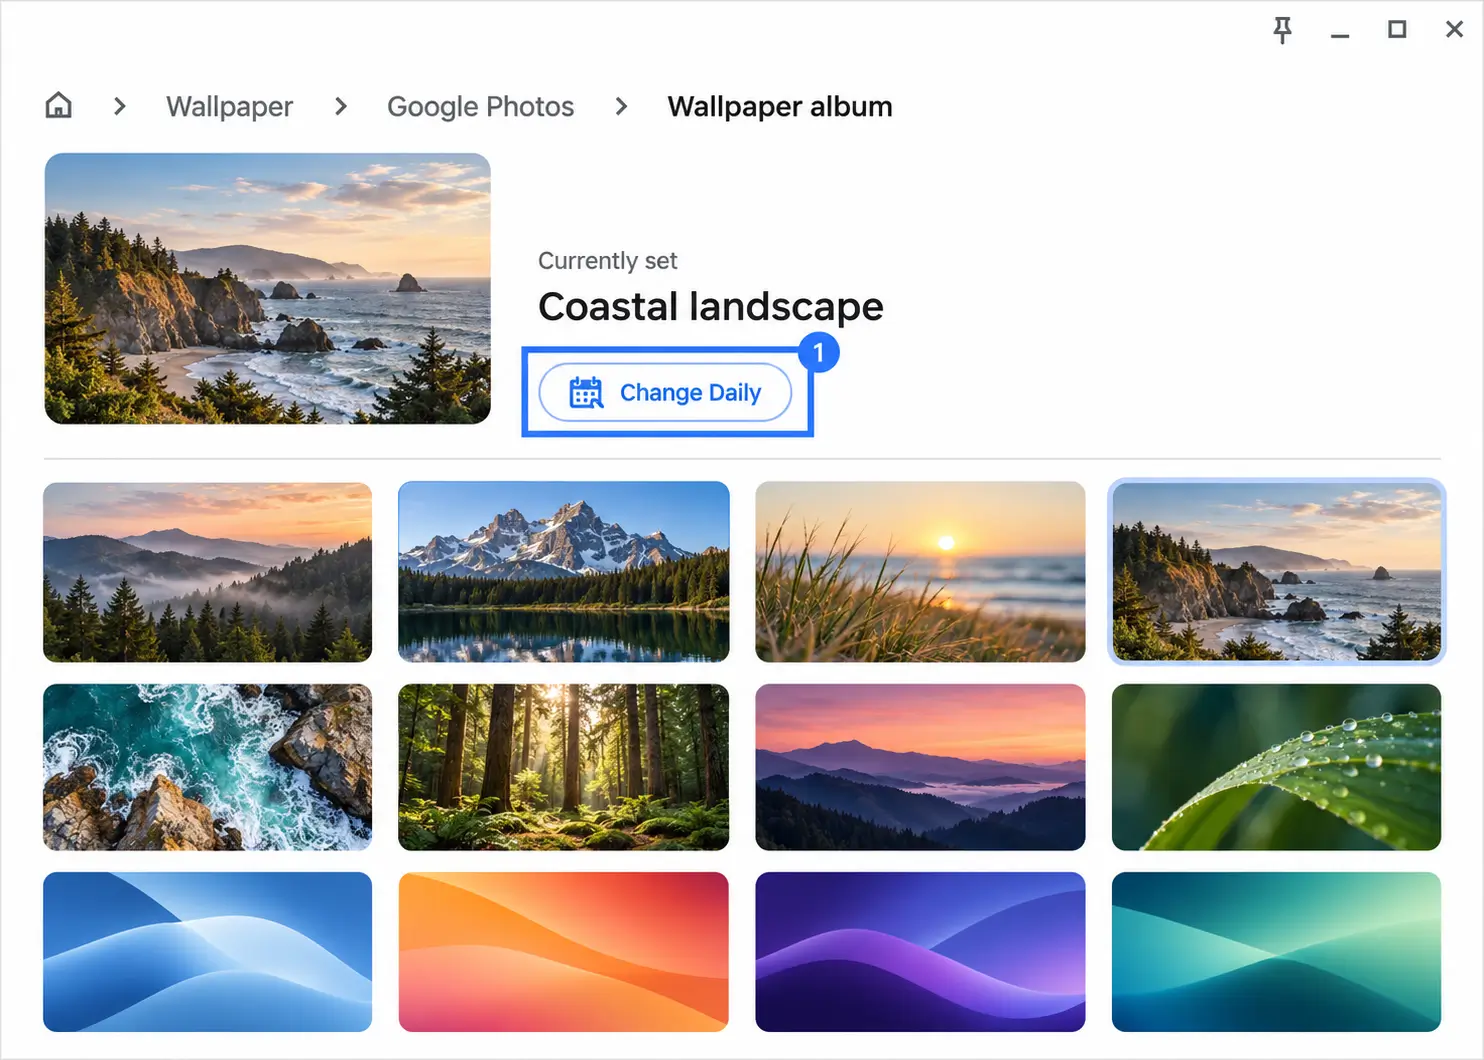Select the misty forest hills sunset photo

[x=208, y=572]
